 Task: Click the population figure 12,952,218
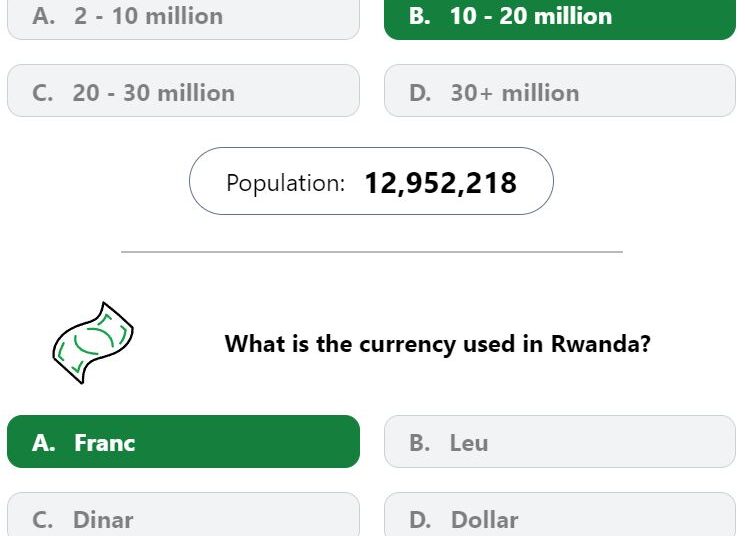pyautogui.click(x=440, y=183)
